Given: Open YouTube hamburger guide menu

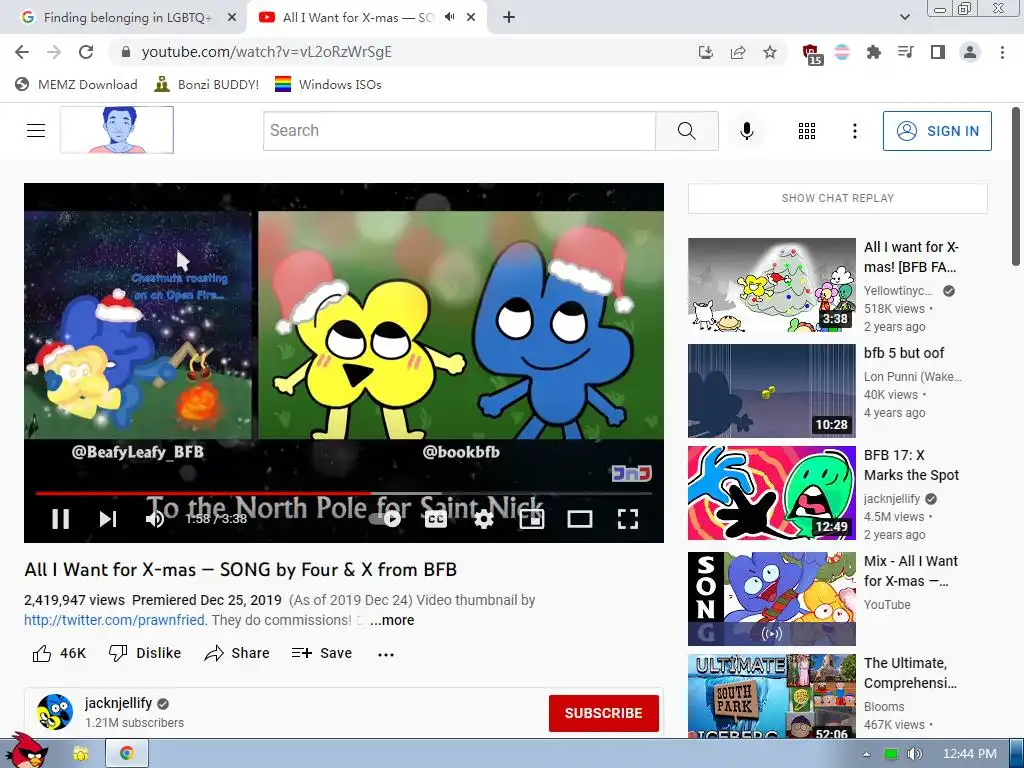Looking at the screenshot, I should (x=36, y=131).
